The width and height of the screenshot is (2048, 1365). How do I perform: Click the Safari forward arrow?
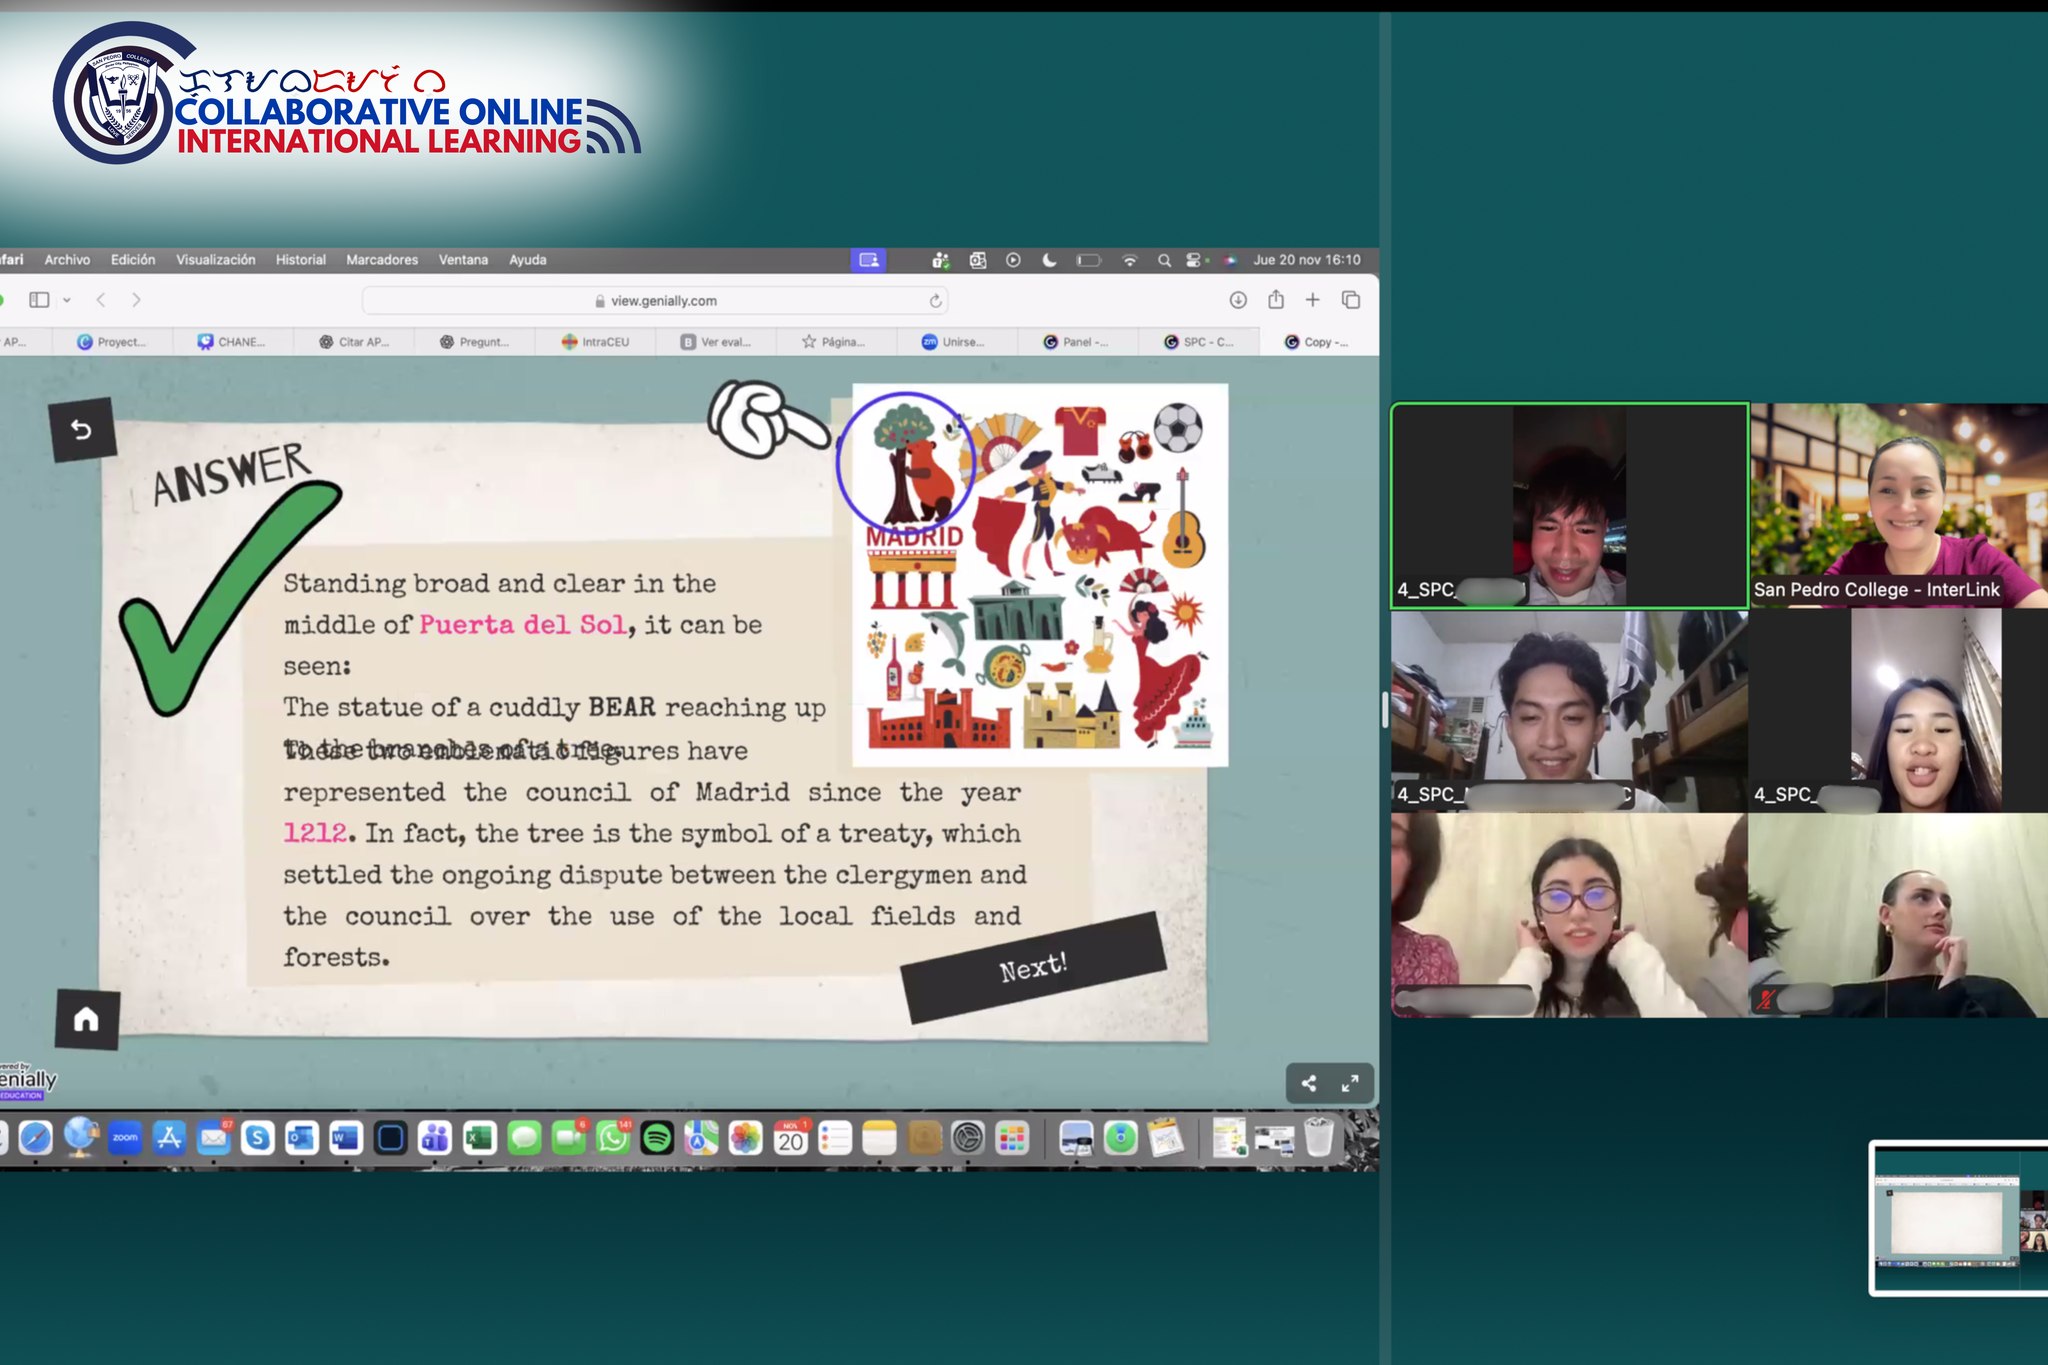[136, 299]
